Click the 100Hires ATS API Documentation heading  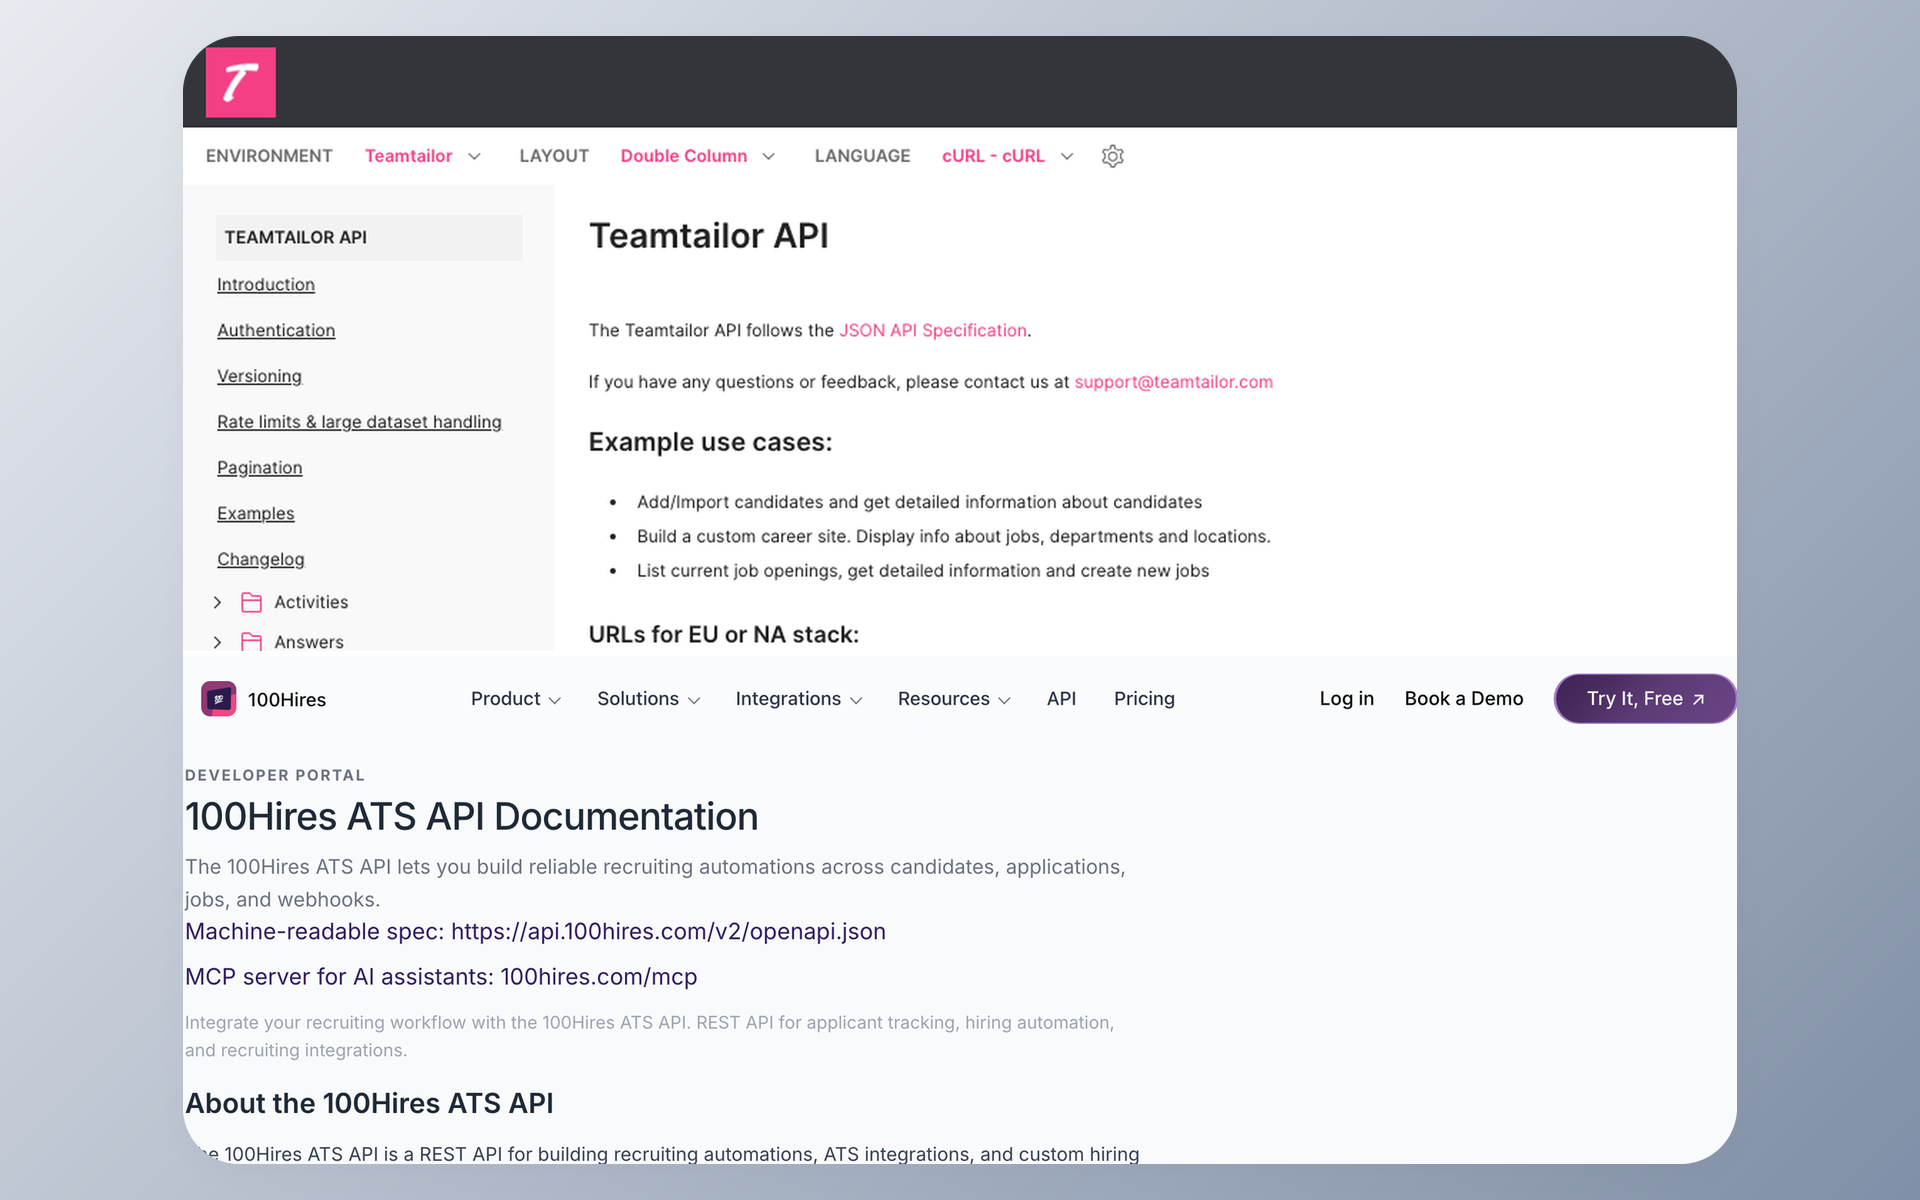pos(471,817)
